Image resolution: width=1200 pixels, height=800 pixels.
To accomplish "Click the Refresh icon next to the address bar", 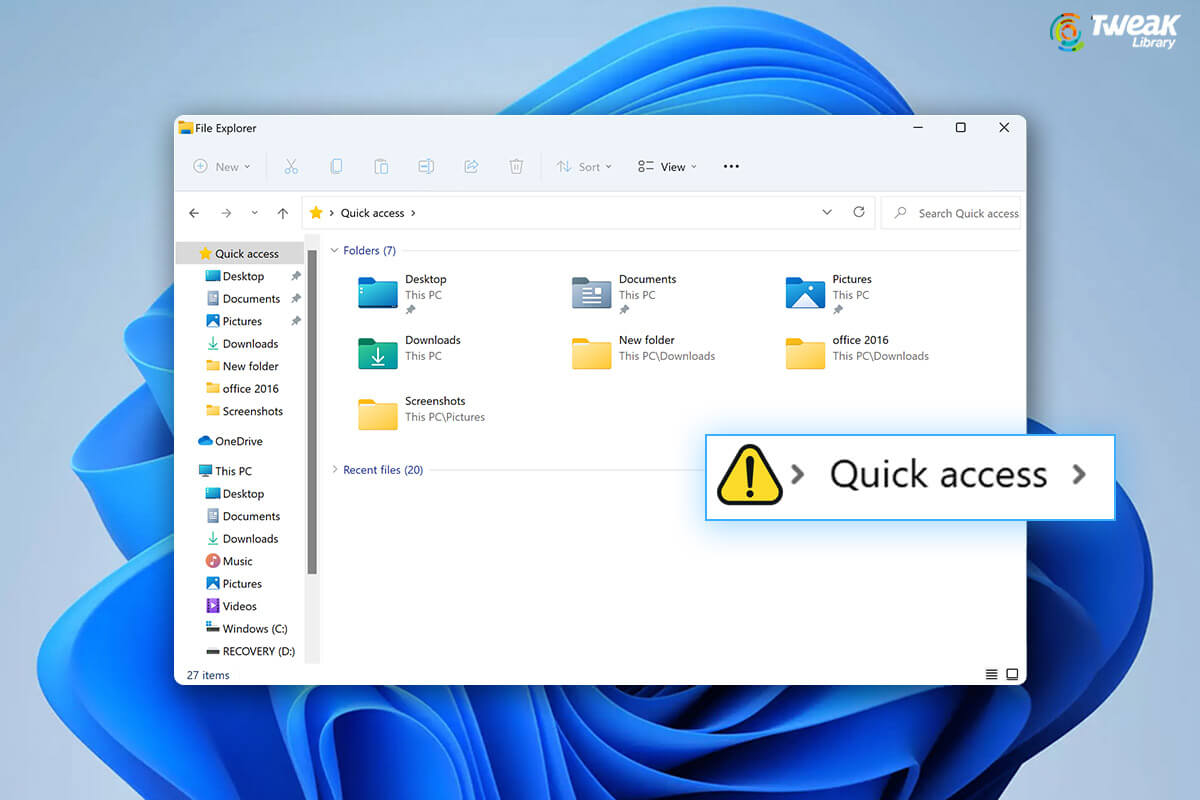I will click(859, 212).
